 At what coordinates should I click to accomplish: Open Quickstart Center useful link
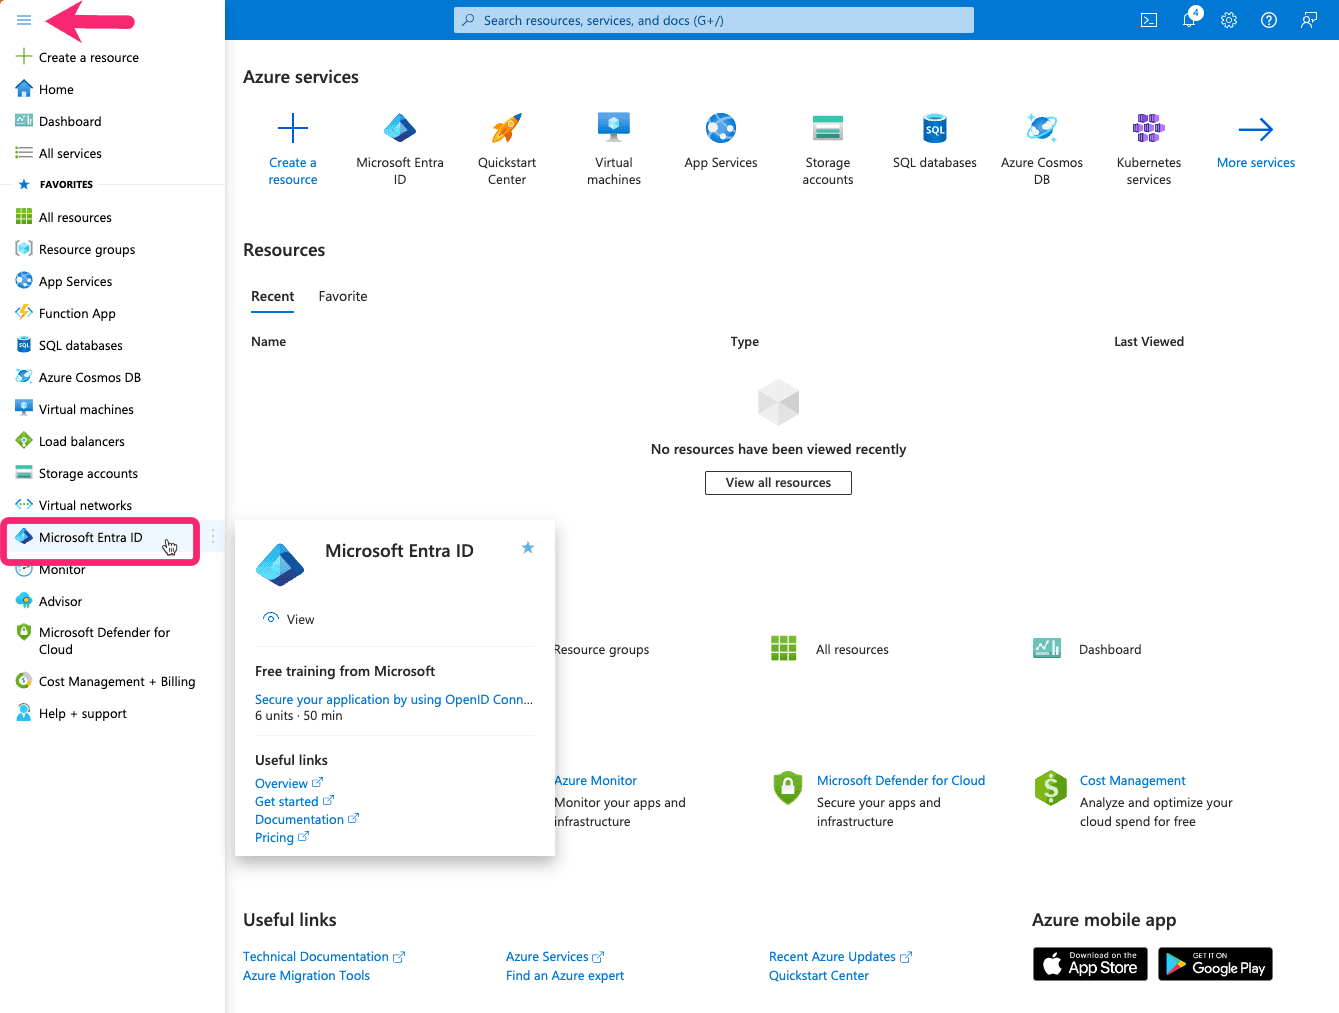pyautogui.click(x=819, y=976)
